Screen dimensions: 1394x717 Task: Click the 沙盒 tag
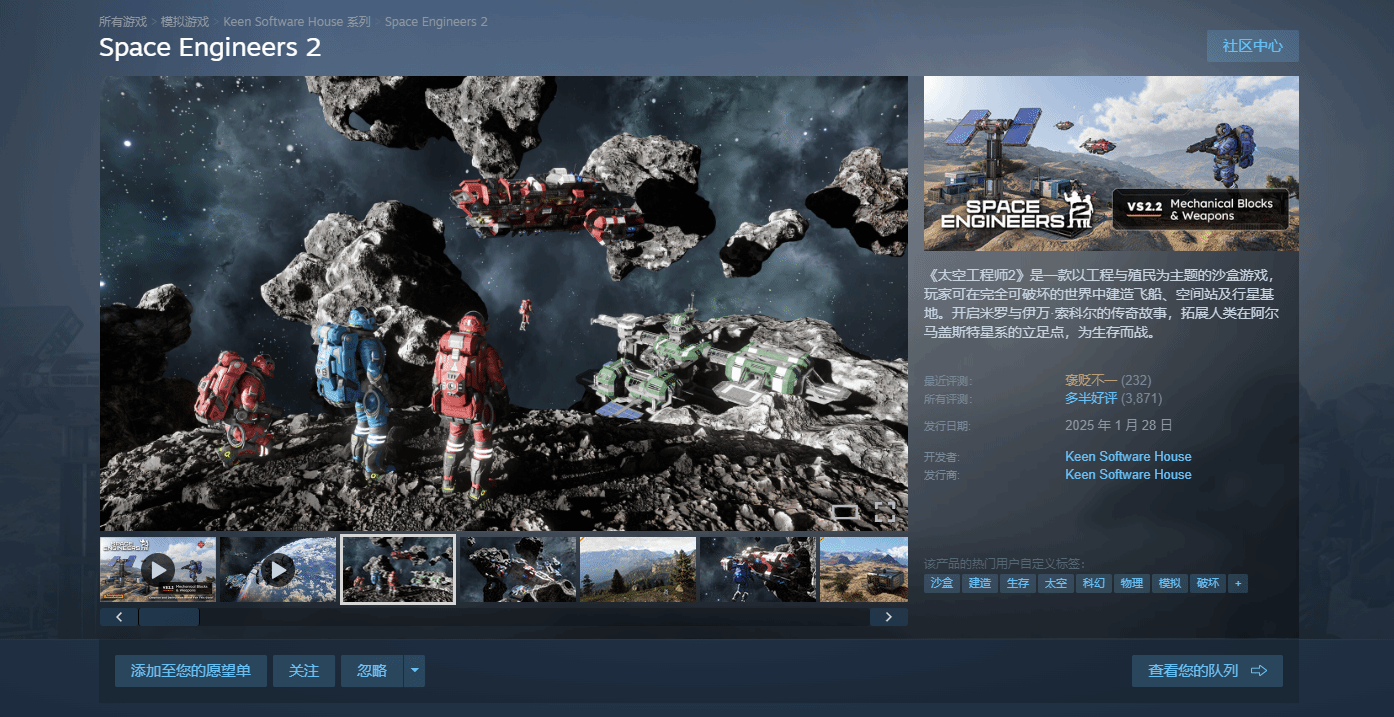click(941, 583)
